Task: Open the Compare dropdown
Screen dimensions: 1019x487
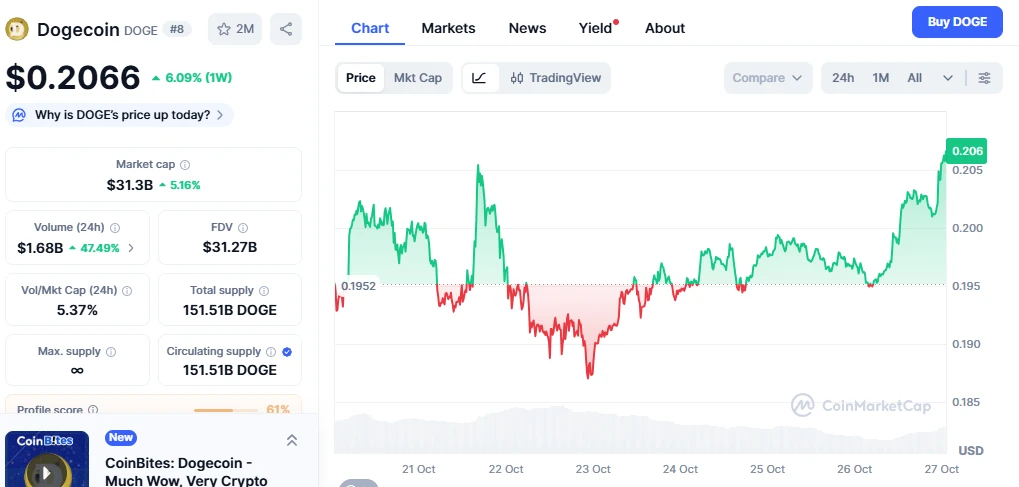Action: tap(767, 78)
